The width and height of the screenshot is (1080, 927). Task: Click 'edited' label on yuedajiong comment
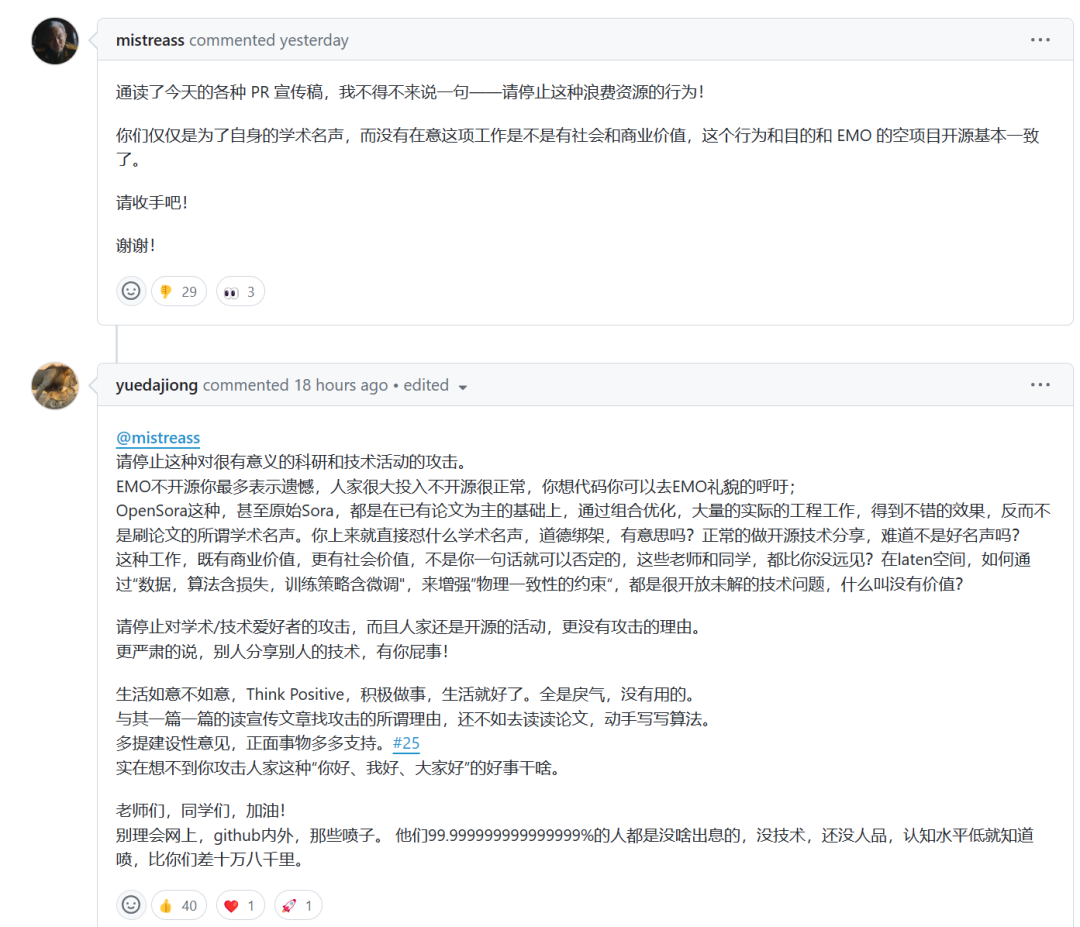tap(426, 385)
